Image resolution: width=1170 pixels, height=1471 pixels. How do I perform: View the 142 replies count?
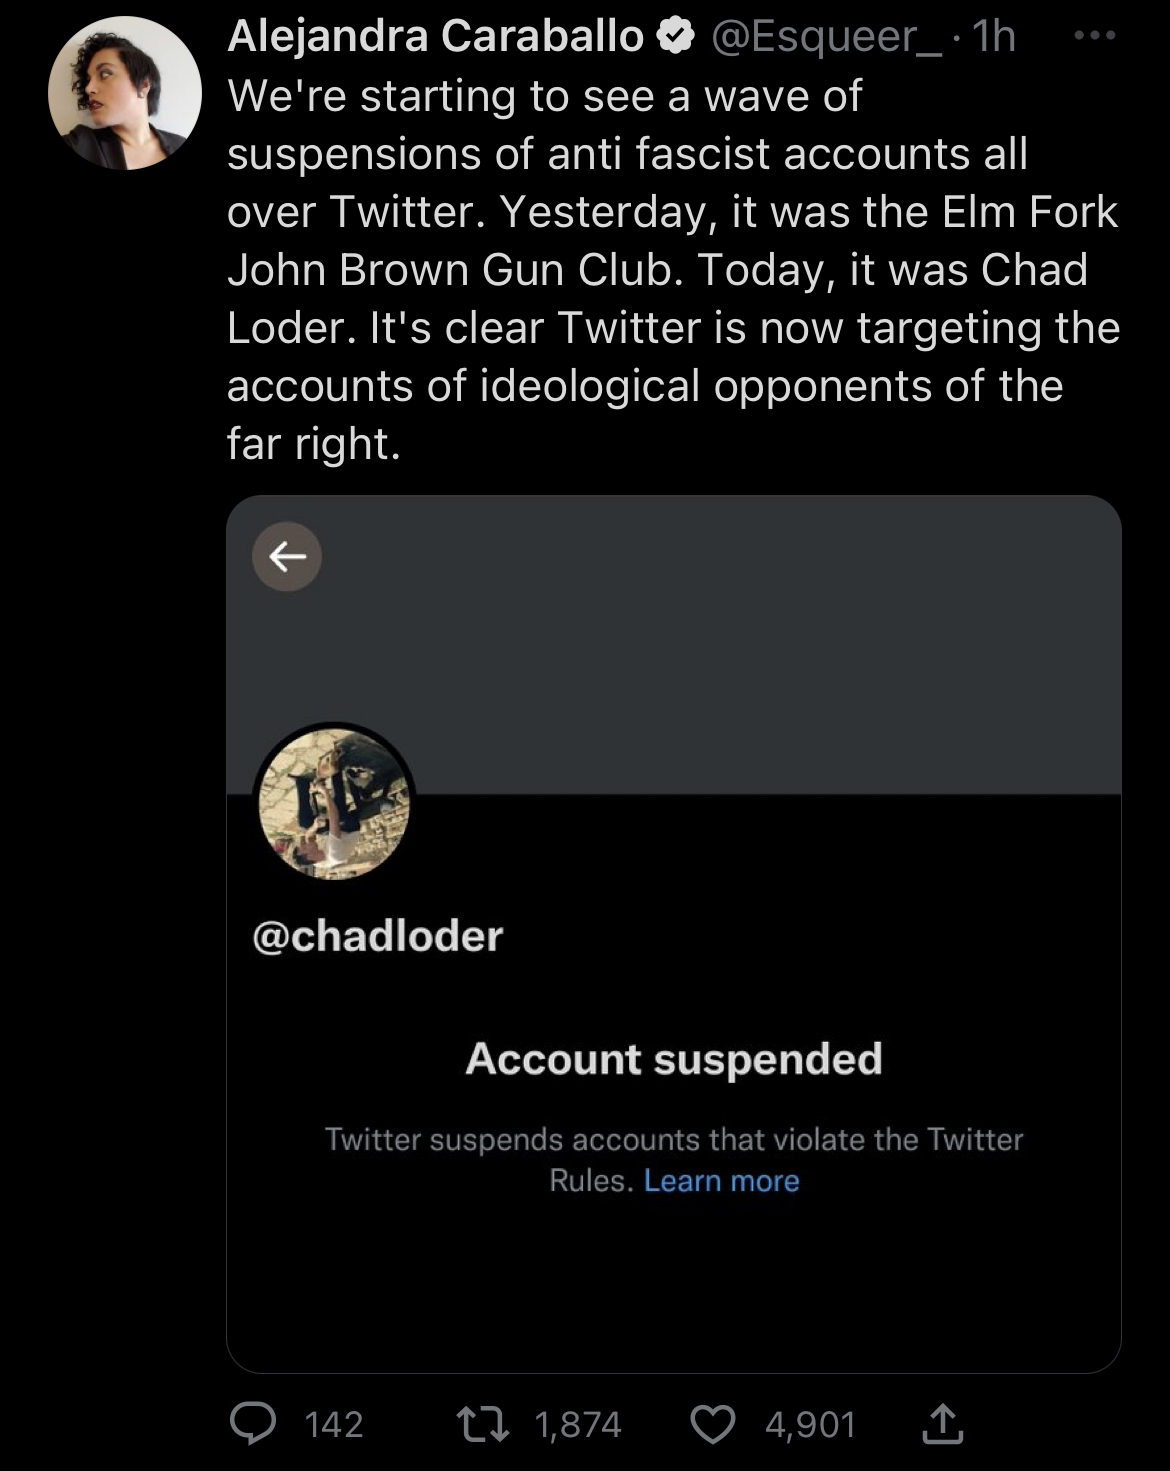coord(334,1424)
